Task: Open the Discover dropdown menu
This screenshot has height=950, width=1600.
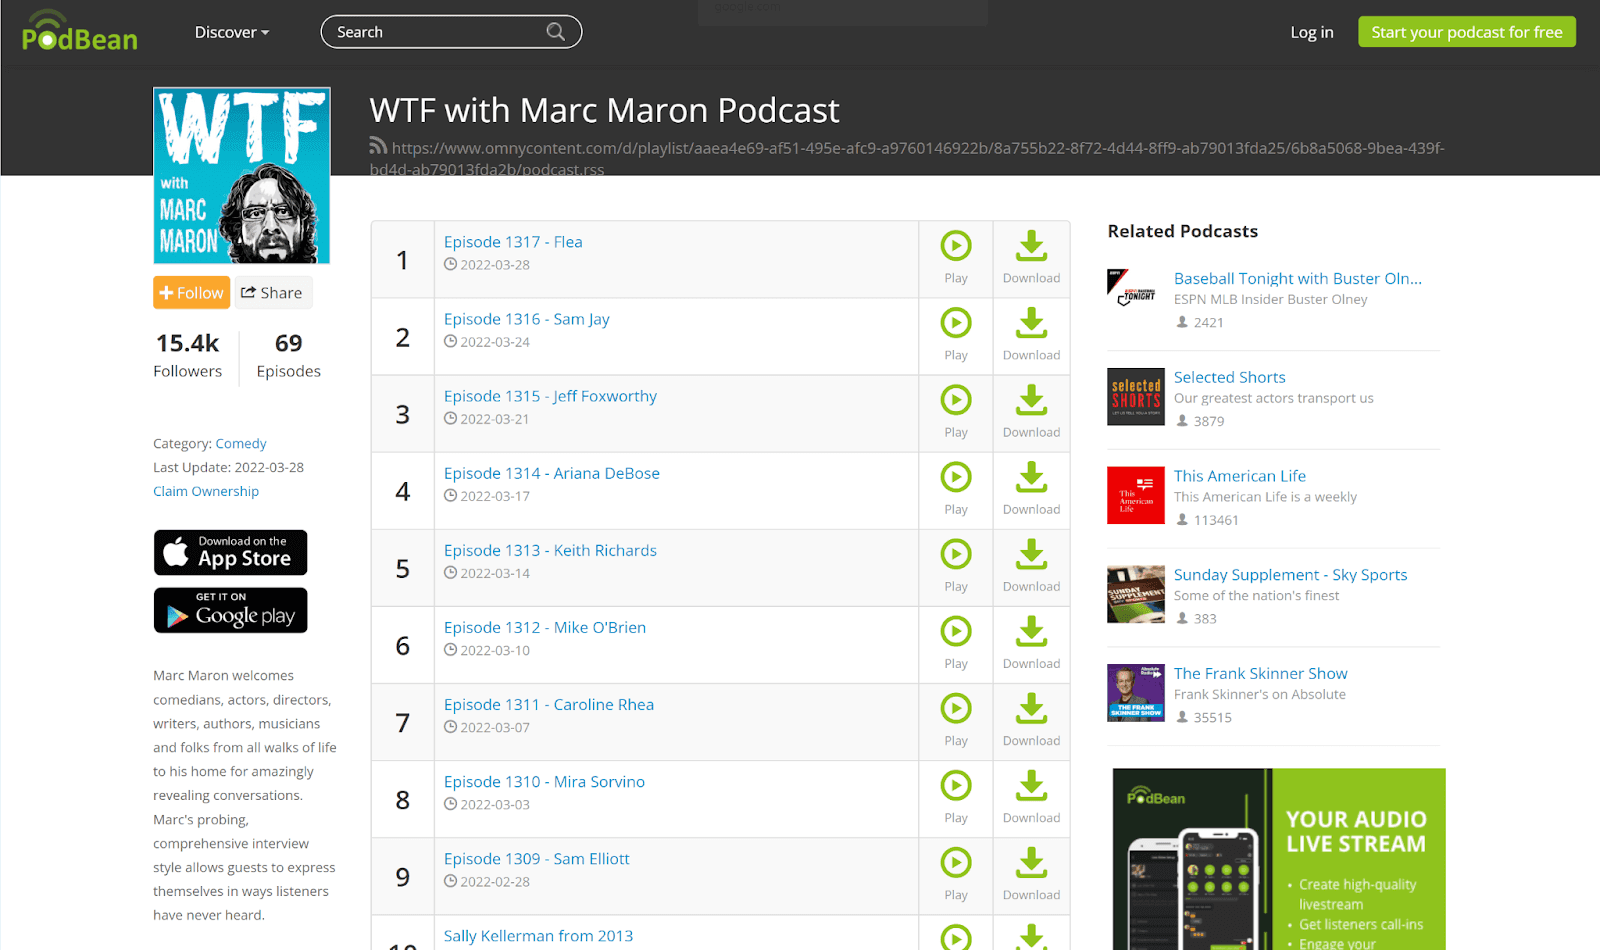Action: coord(232,32)
